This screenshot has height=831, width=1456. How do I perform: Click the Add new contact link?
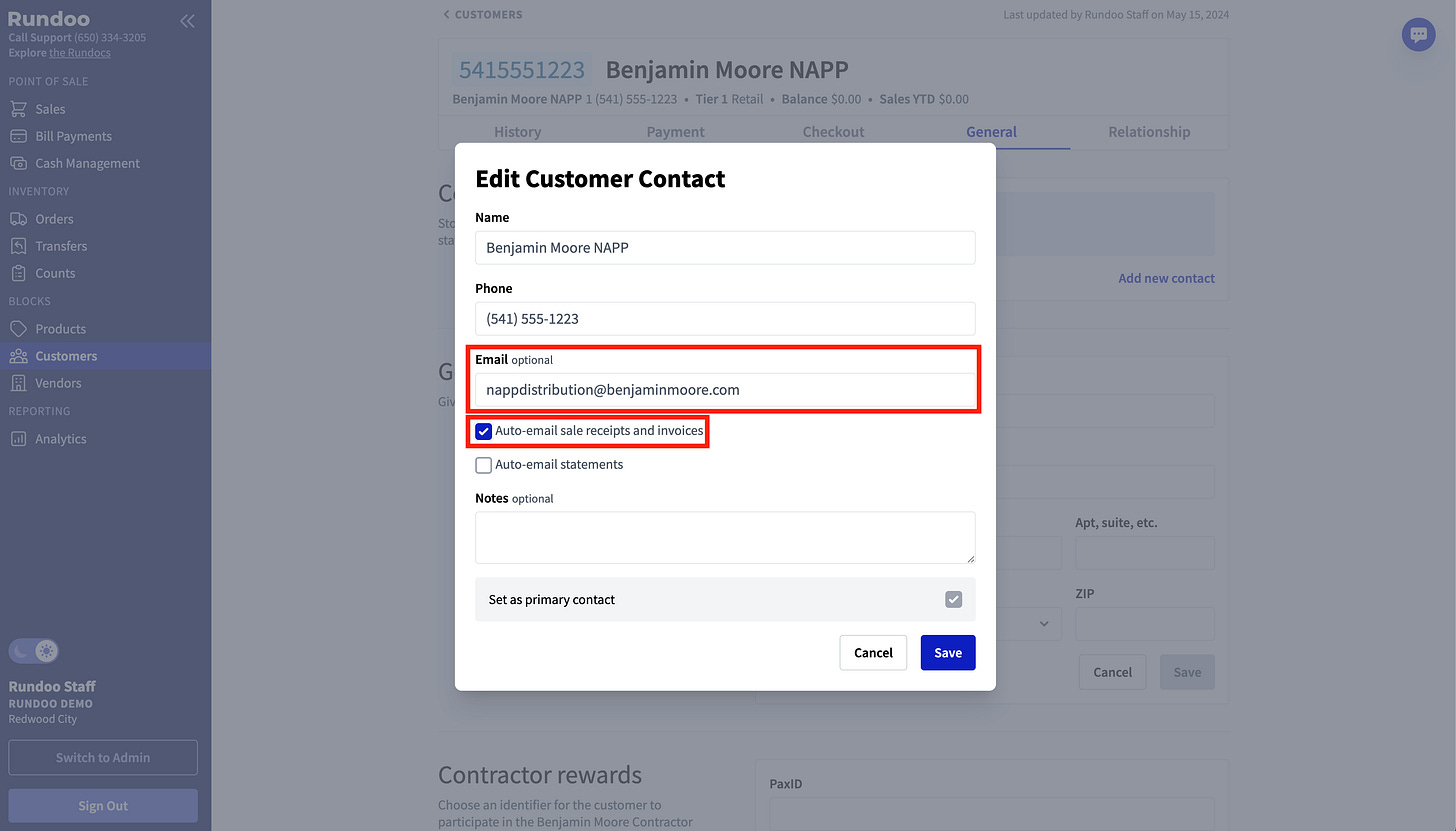click(1166, 278)
